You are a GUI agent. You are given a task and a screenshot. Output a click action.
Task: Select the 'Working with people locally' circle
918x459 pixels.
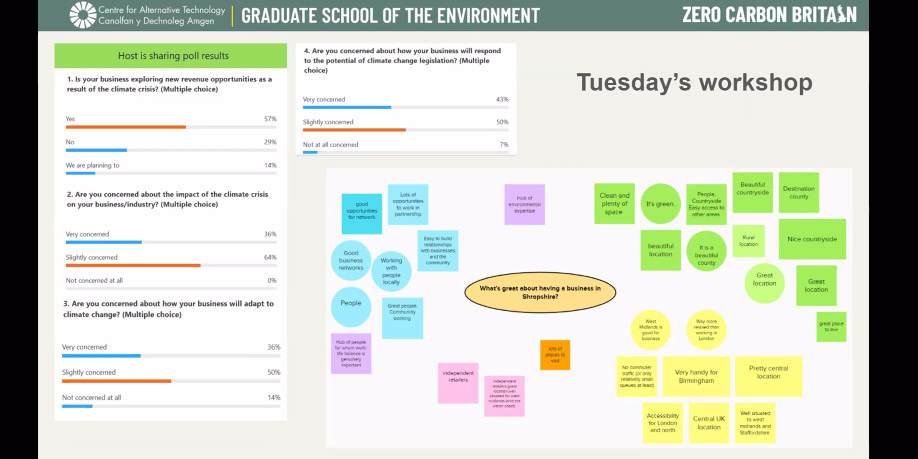click(x=391, y=272)
